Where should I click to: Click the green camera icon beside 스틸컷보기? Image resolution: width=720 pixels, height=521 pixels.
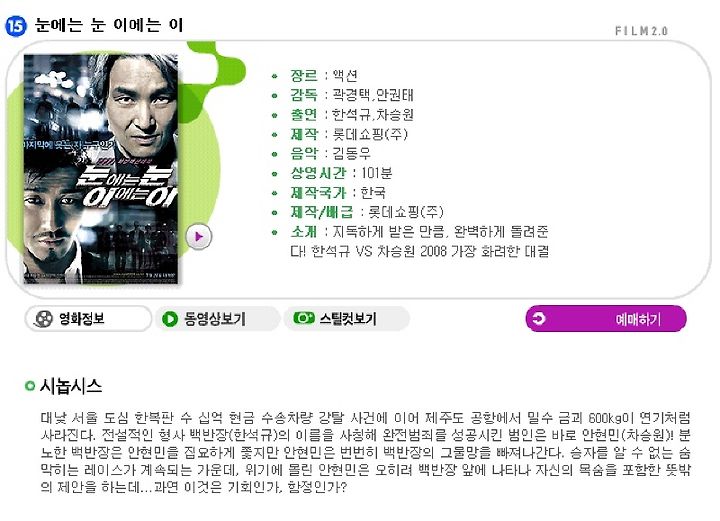tap(304, 318)
